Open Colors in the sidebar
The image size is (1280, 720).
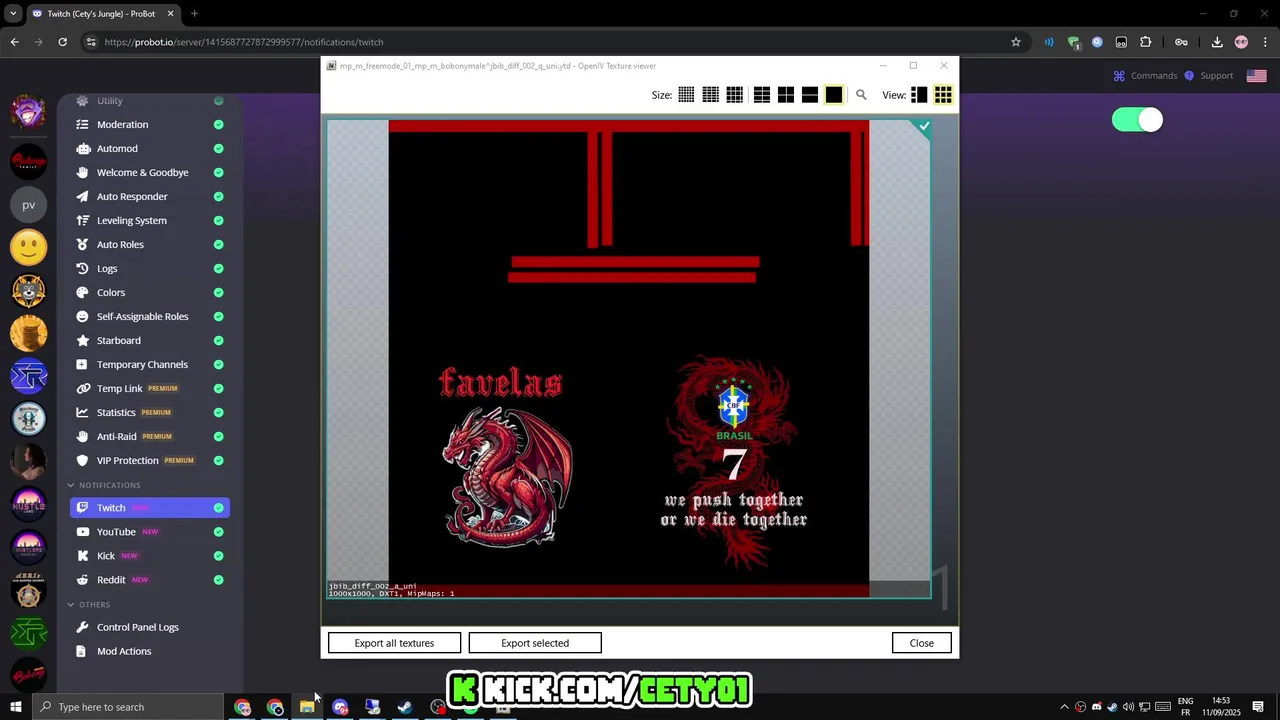[x=111, y=293]
